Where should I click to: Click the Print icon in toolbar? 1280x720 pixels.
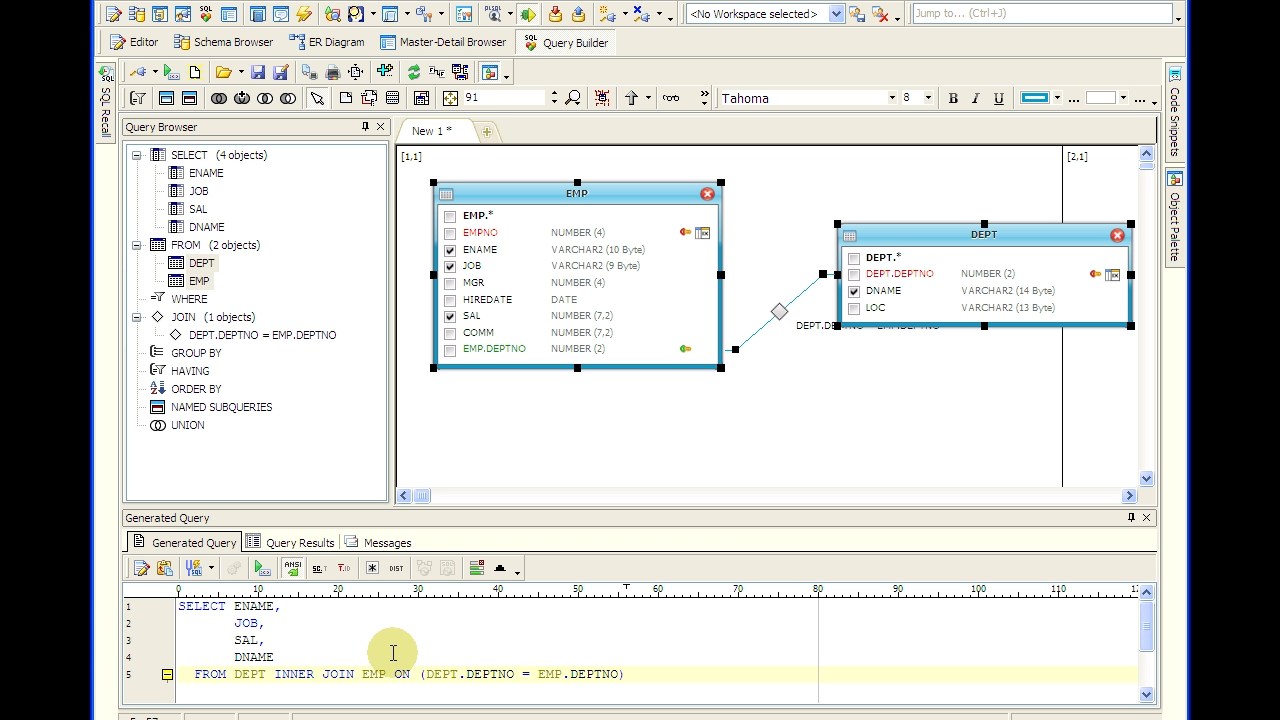332,72
